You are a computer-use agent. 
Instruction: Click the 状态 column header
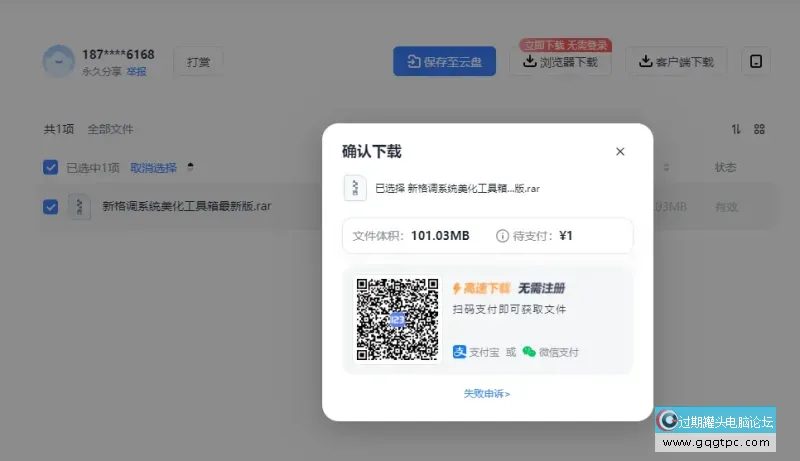click(725, 167)
